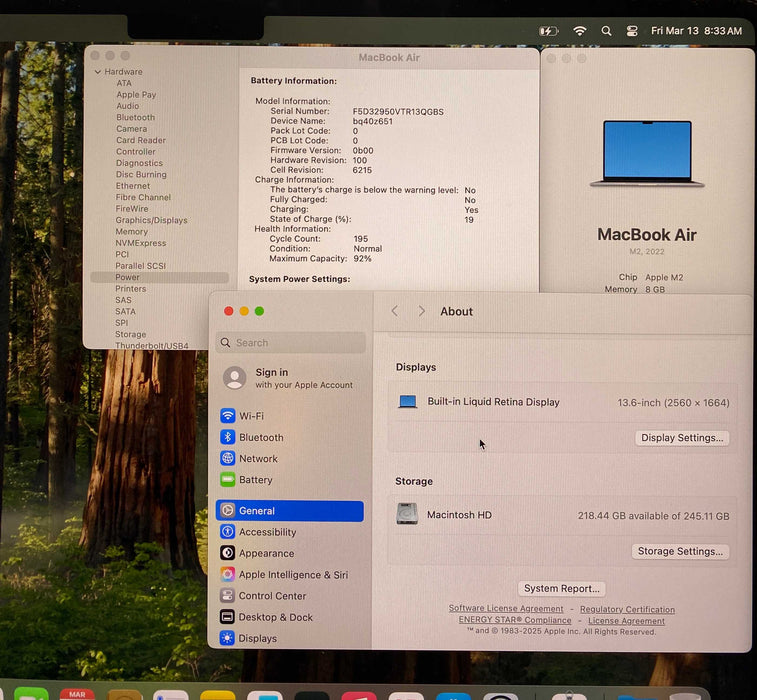
Task: Select Card Reader in System Report sidebar
Action: click(140, 140)
